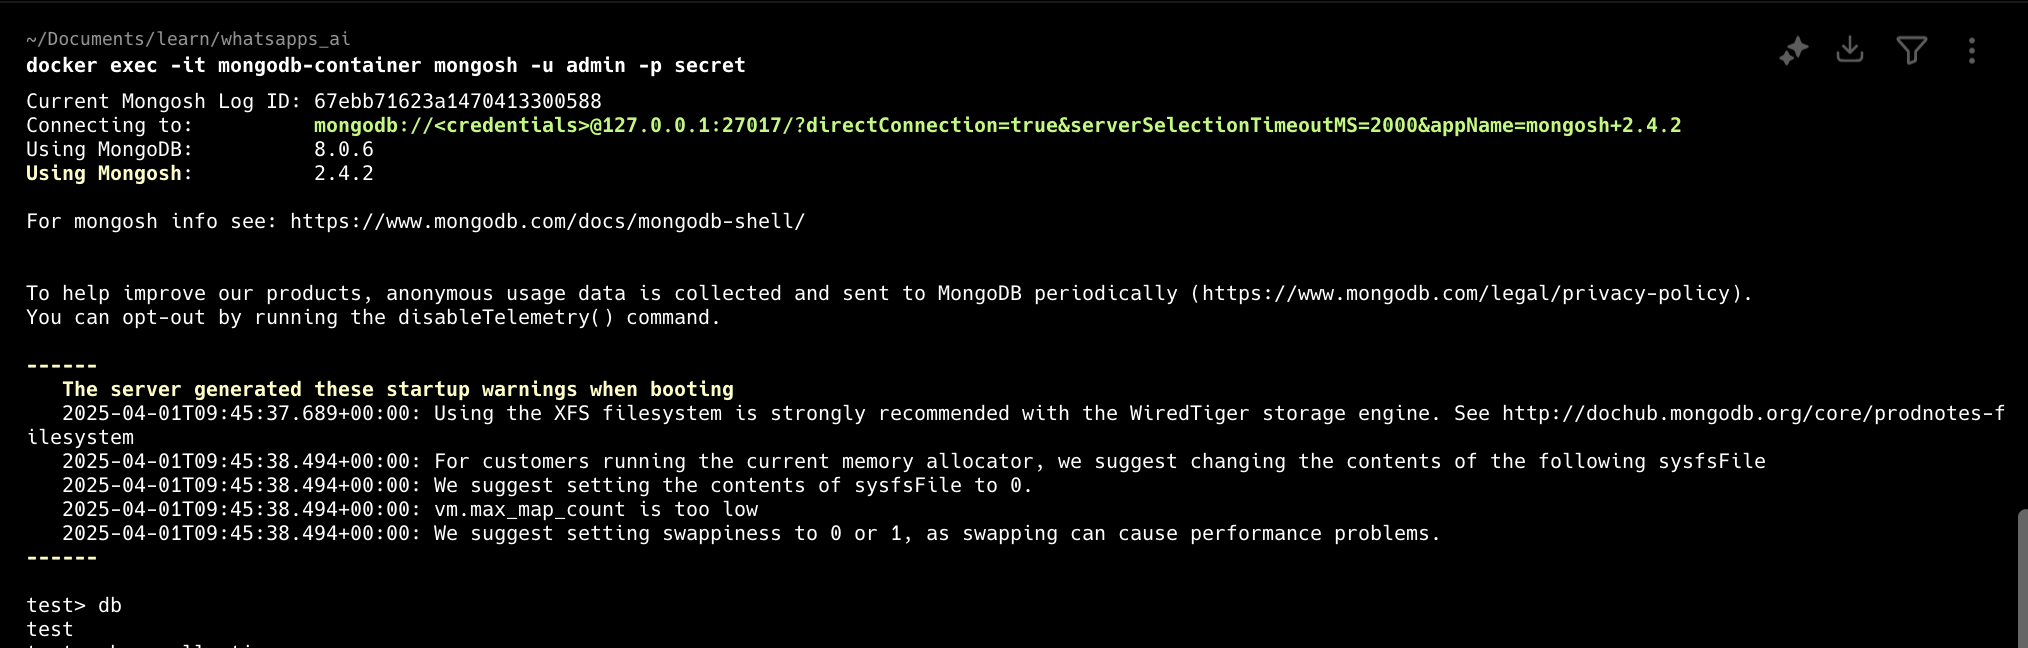Viewport: 2028px width, 648px height.
Task: Click the AI sparkle icon on the block
Action: click(x=1793, y=50)
